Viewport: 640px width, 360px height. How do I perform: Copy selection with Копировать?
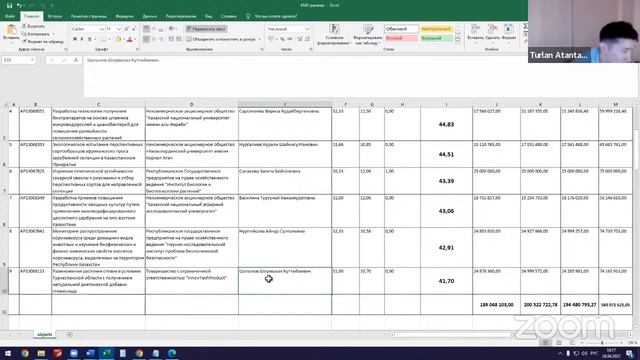coord(36,34)
